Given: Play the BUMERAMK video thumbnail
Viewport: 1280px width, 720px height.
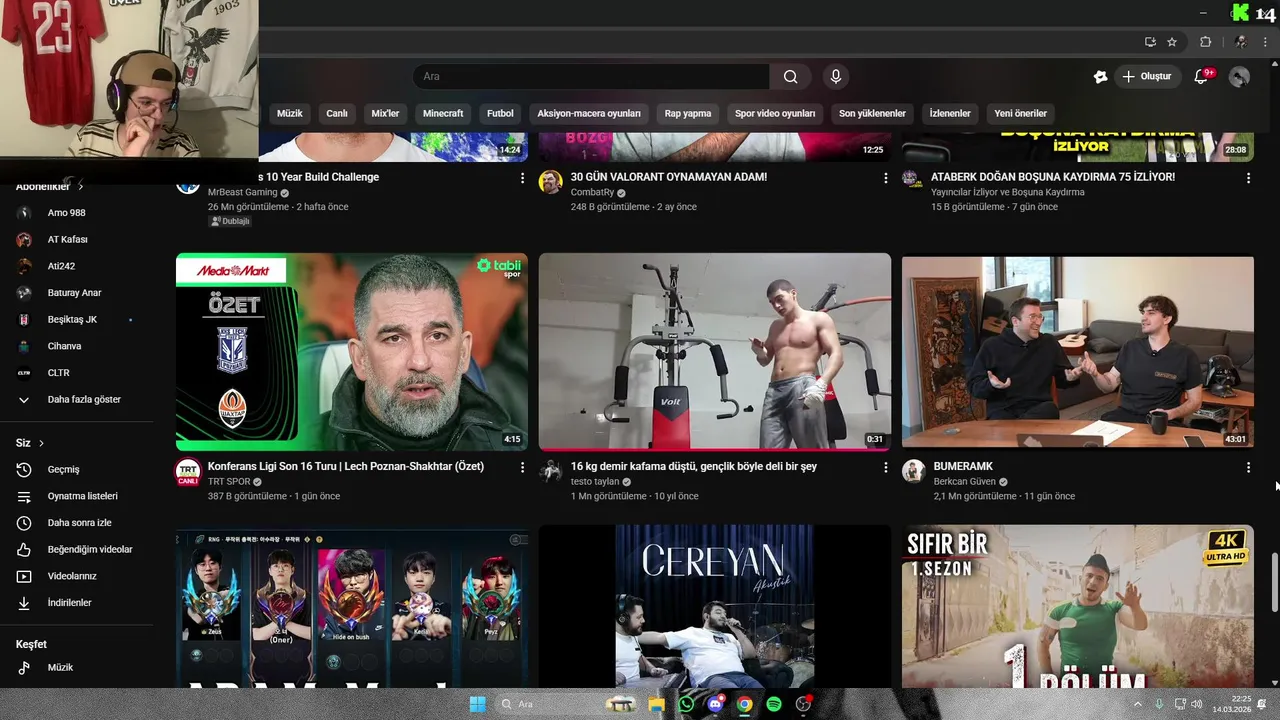Looking at the screenshot, I should click(x=1078, y=352).
